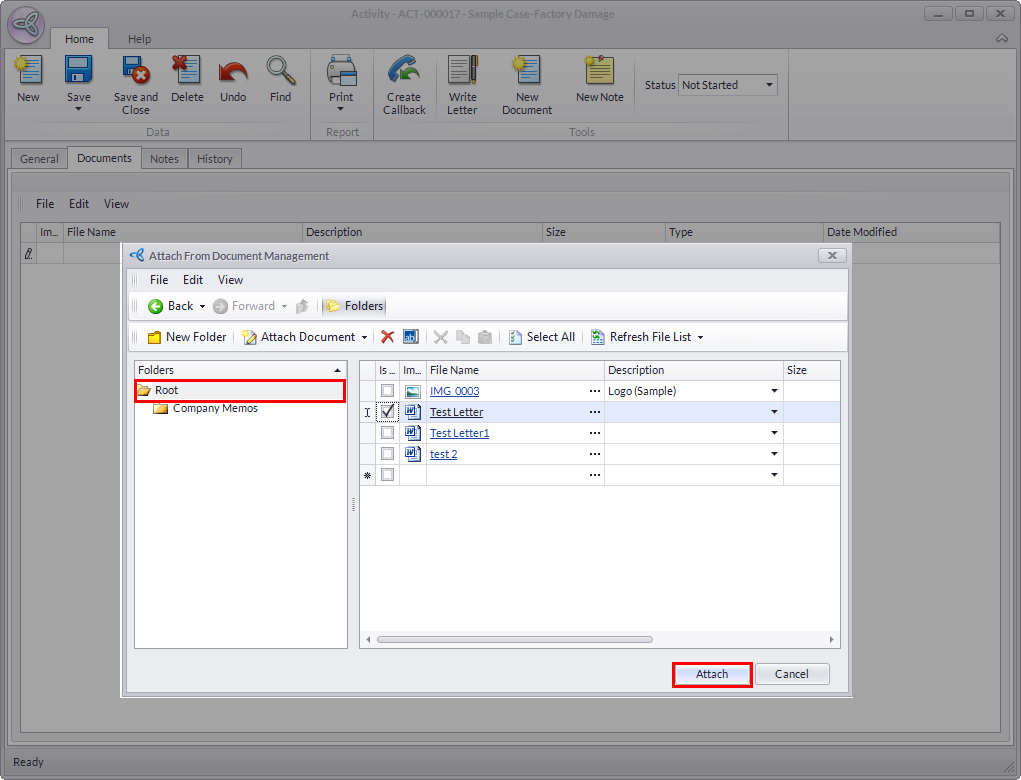Click the green Back navigation icon
The height and width of the screenshot is (780, 1021).
coord(155,306)
